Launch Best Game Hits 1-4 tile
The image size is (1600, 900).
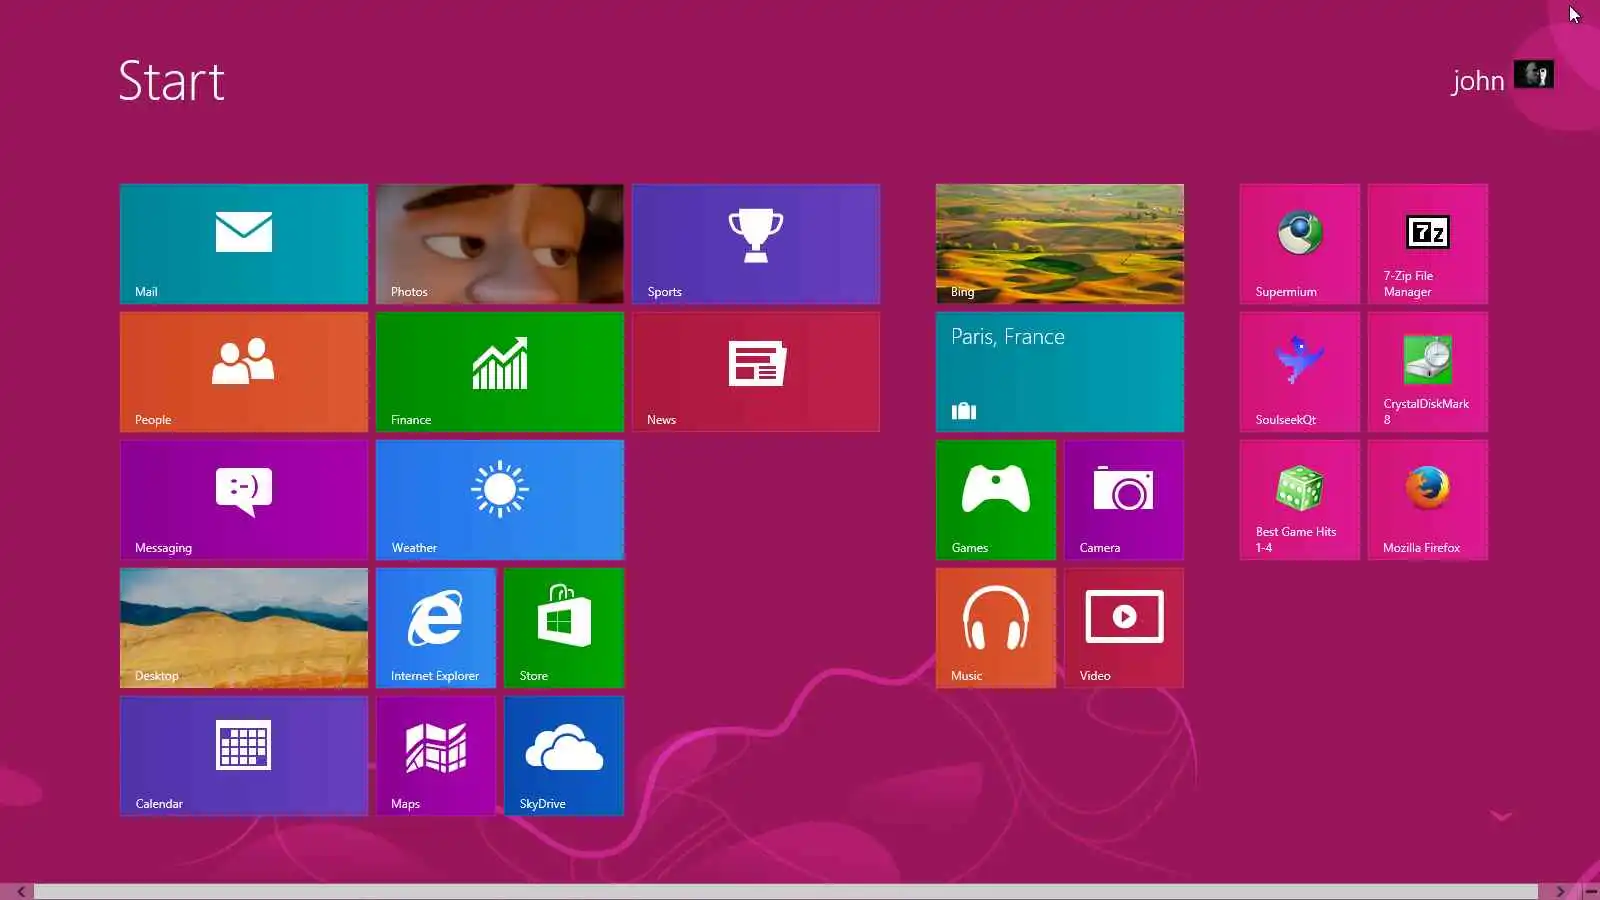[1300, 500]
